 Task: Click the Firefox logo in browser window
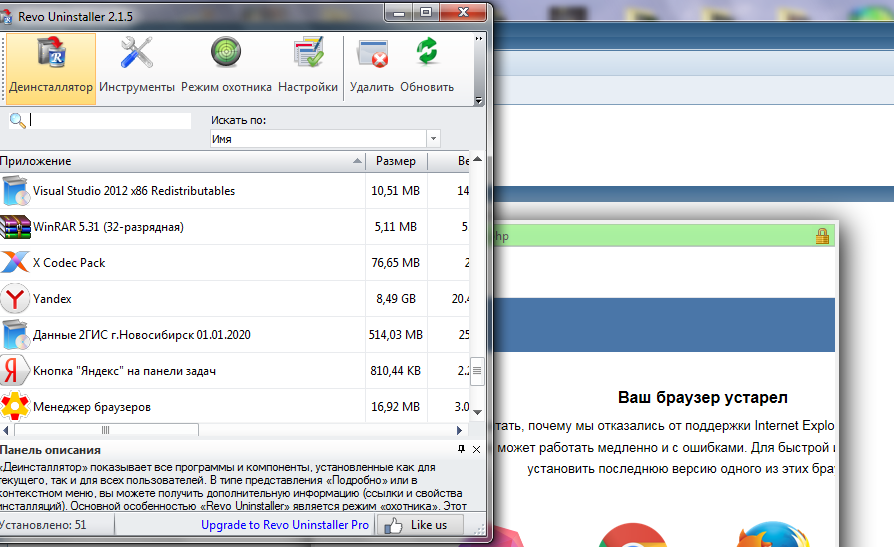[773, 535]
